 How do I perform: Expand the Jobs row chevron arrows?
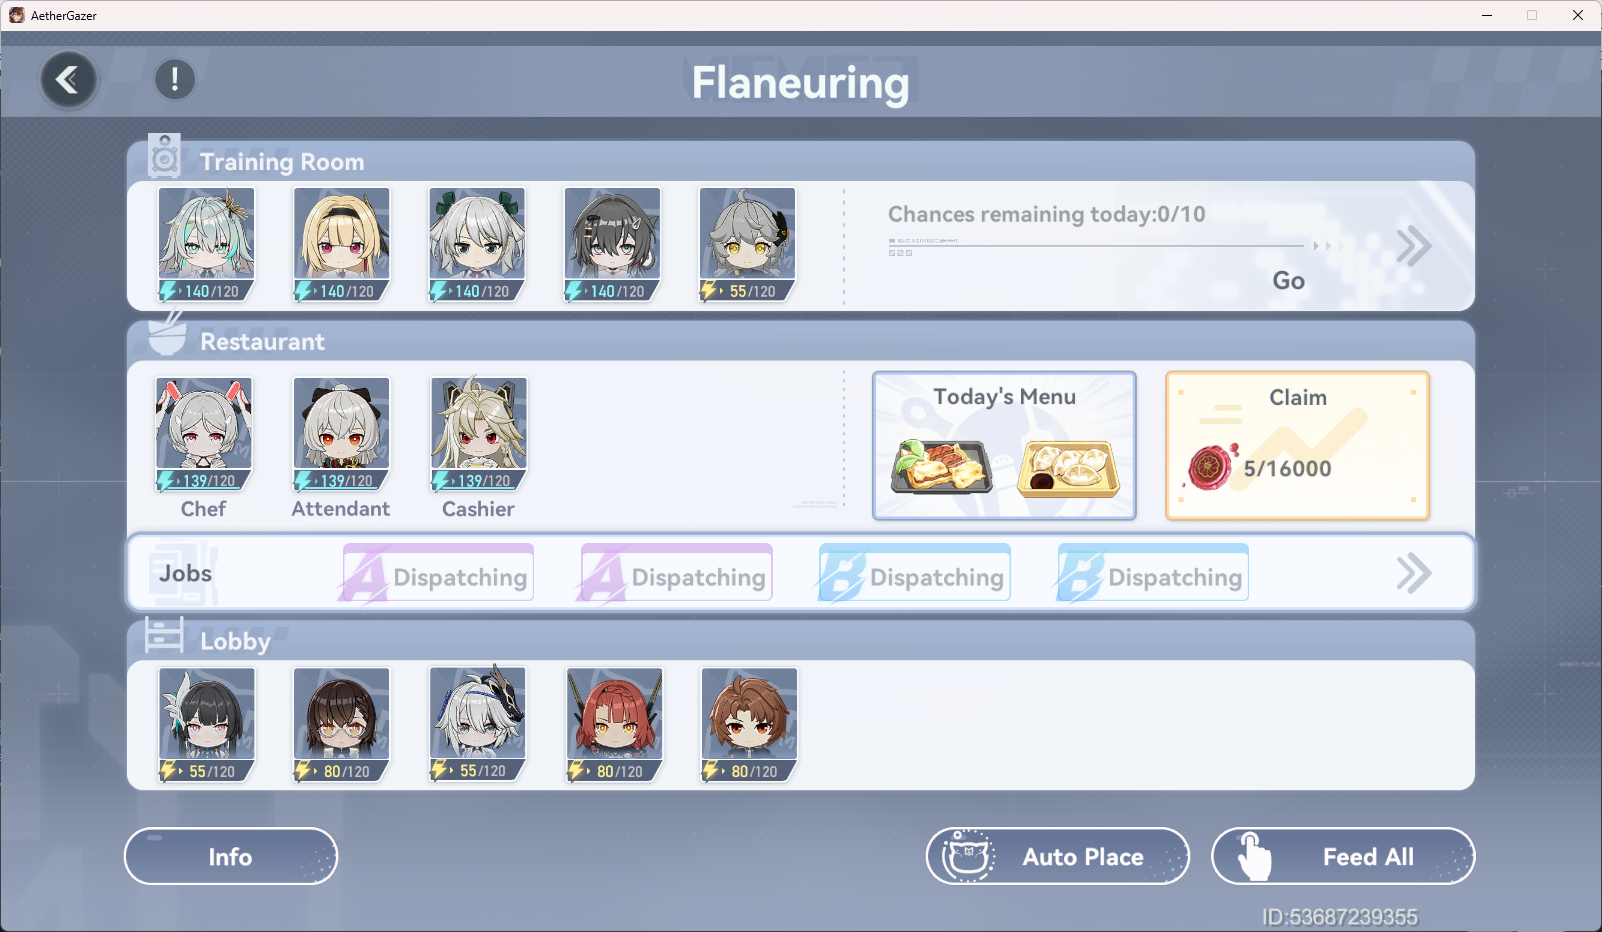point(1414,574)
